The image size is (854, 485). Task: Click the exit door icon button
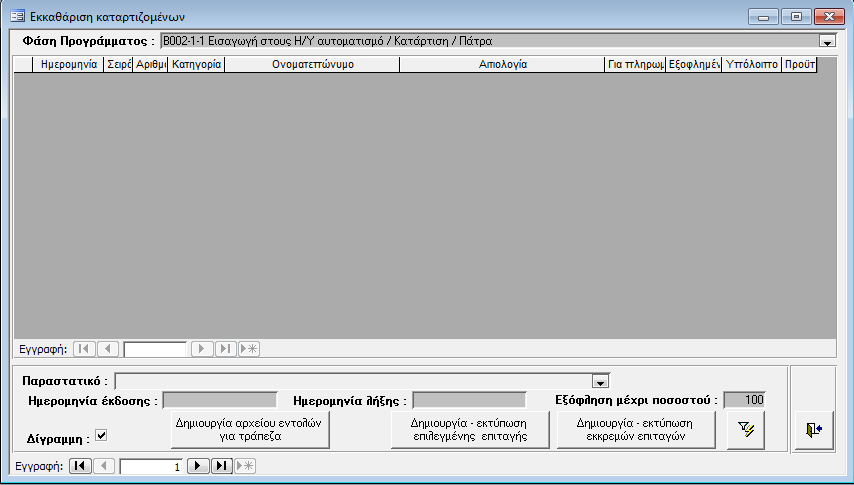813,429
